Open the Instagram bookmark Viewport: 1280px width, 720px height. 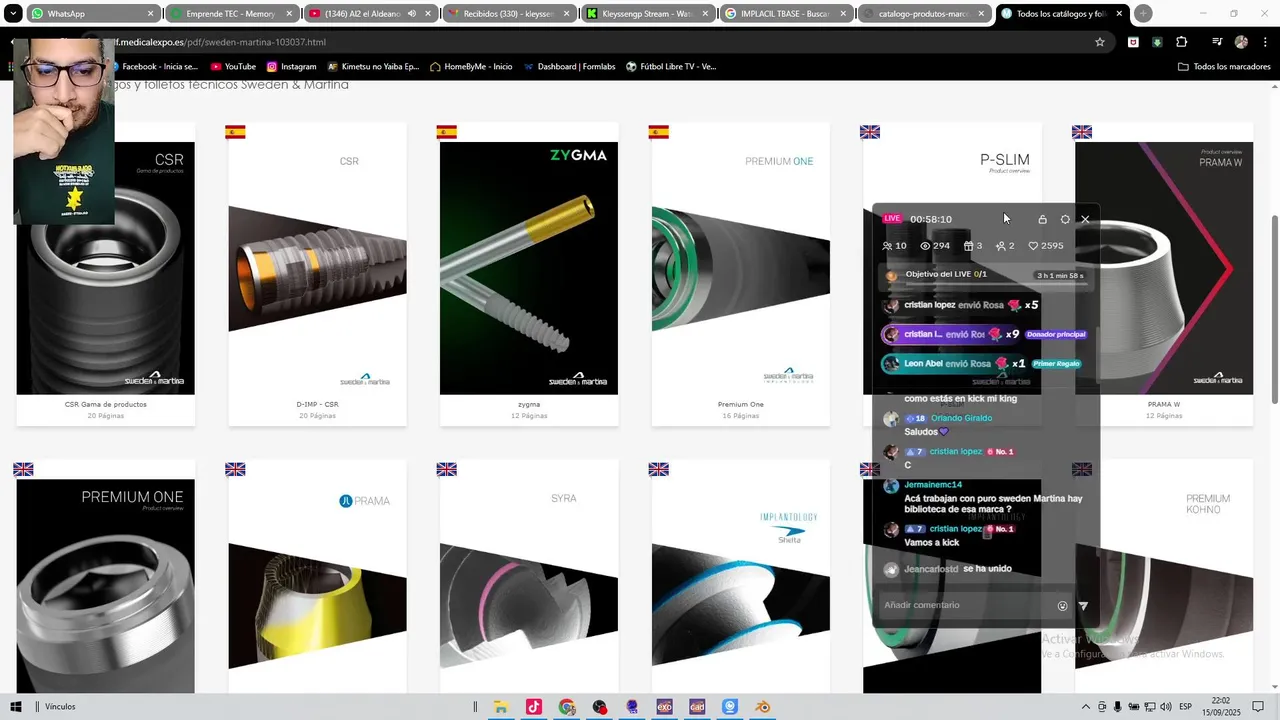(291, 66)
